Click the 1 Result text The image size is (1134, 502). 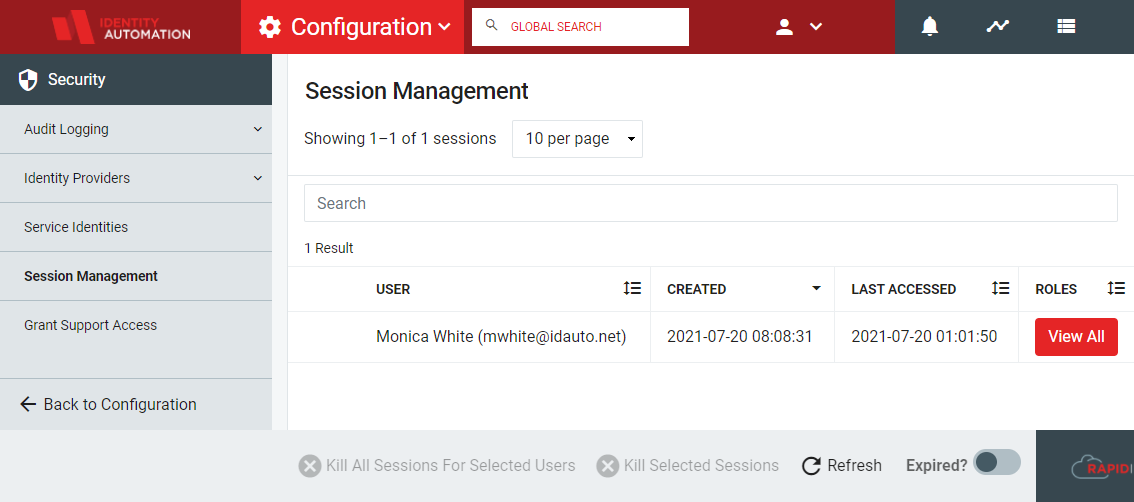329,248
